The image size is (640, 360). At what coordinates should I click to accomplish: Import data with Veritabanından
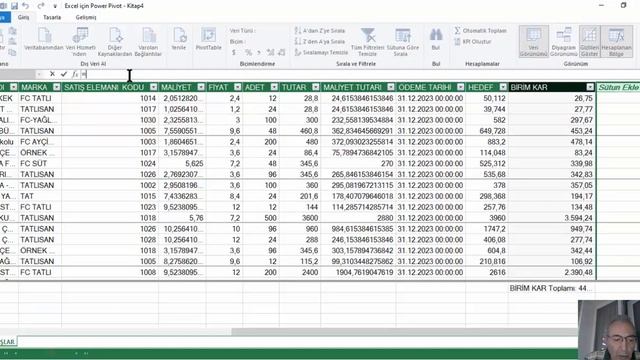(x=44, y=40)
